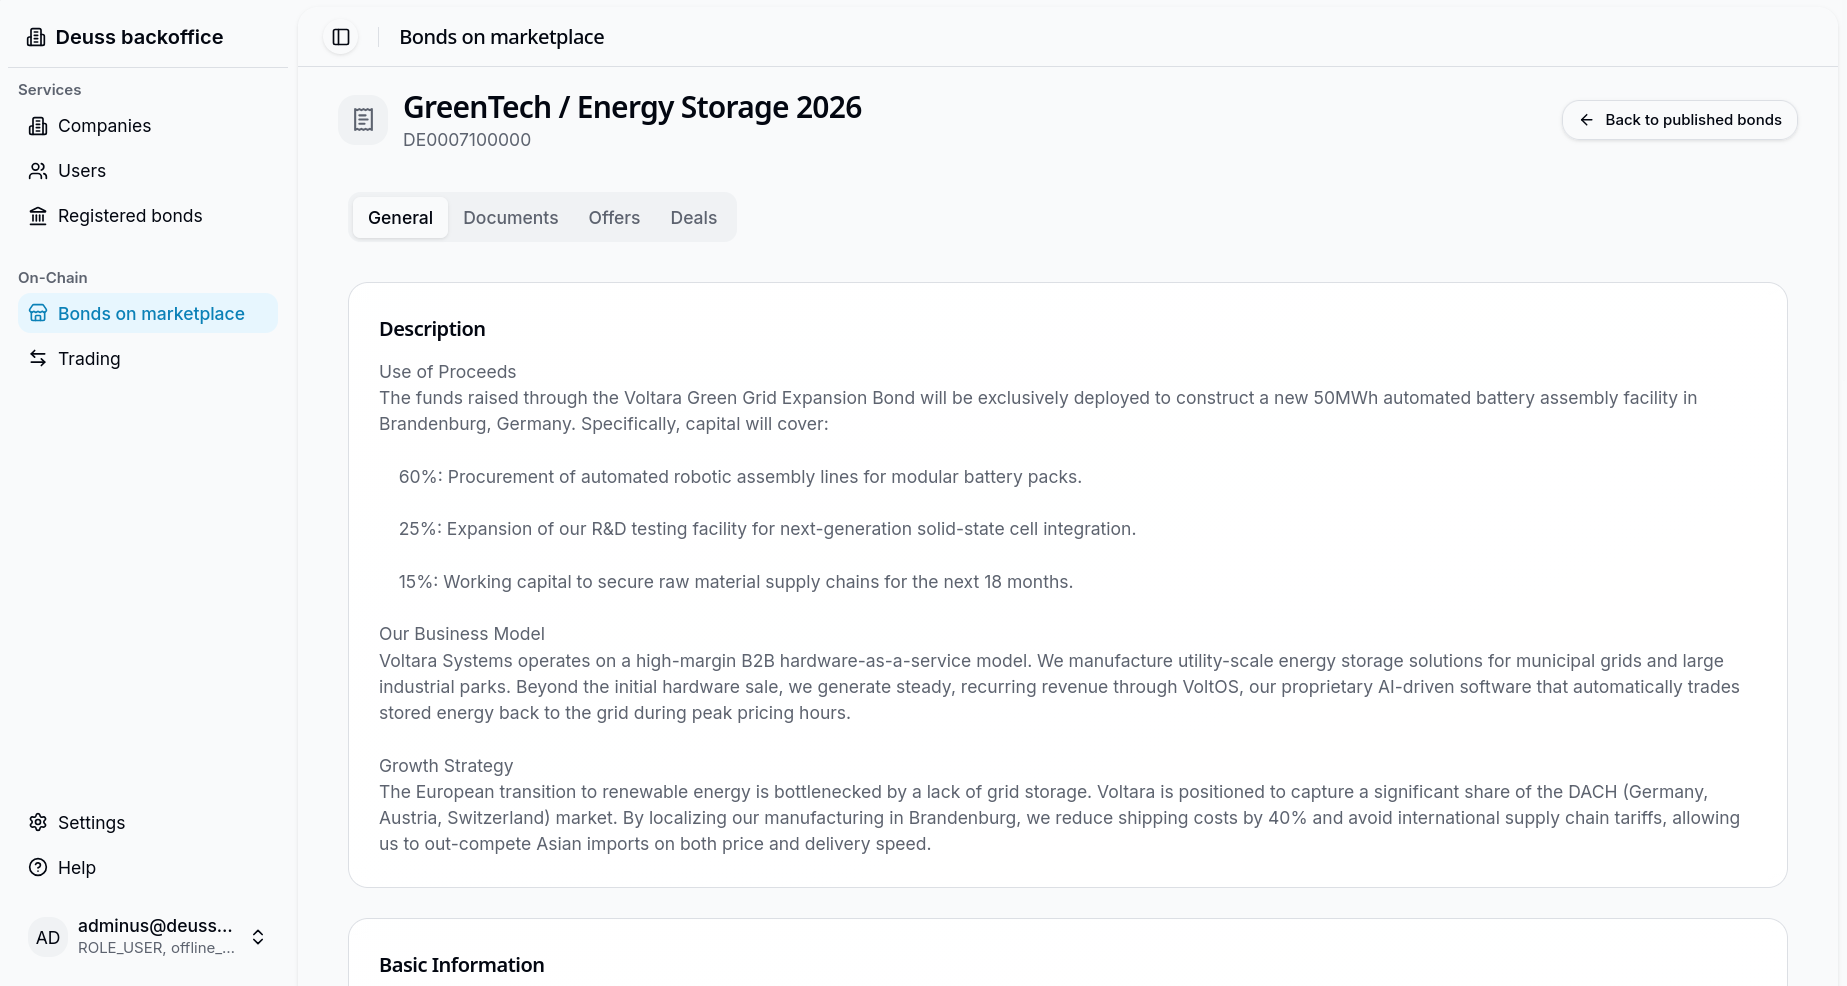The width and height of the screenshot is (1847, 986).
Task: Click the Bonds on marketplace store icon
Action: pyautogui.click(x=38, y=314)
